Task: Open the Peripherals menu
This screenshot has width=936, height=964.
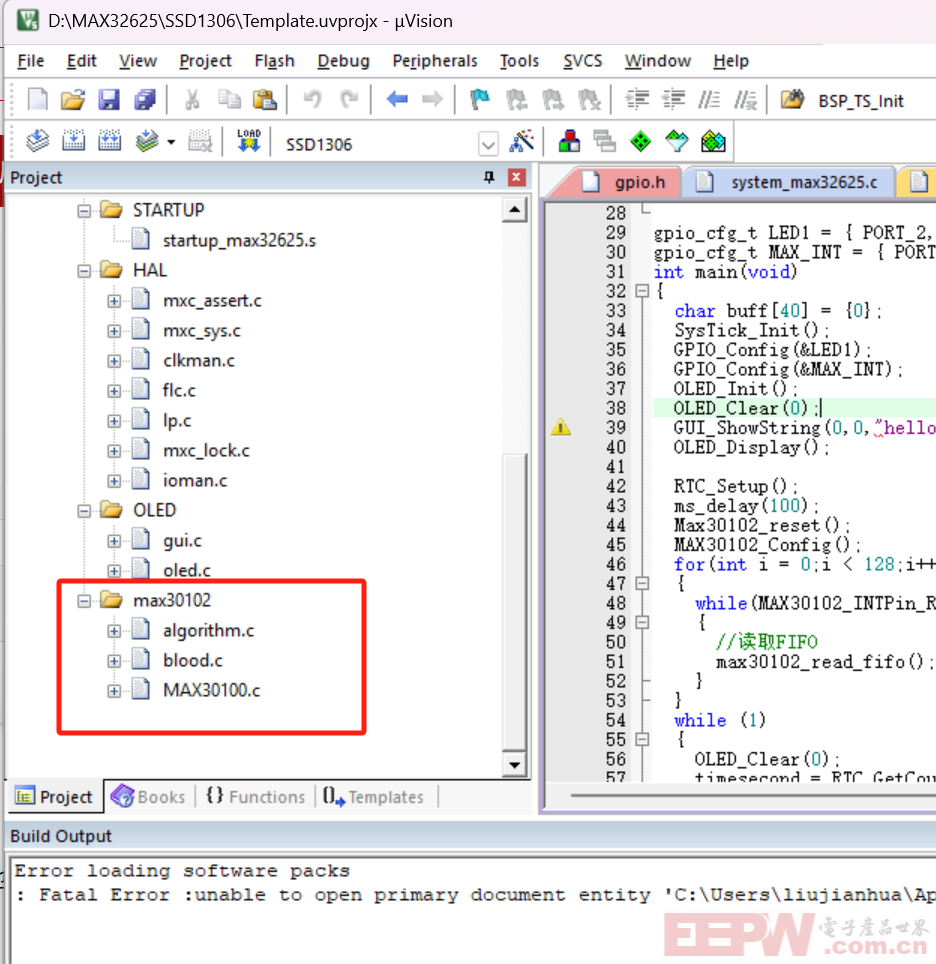Action: tap(435, 61)
